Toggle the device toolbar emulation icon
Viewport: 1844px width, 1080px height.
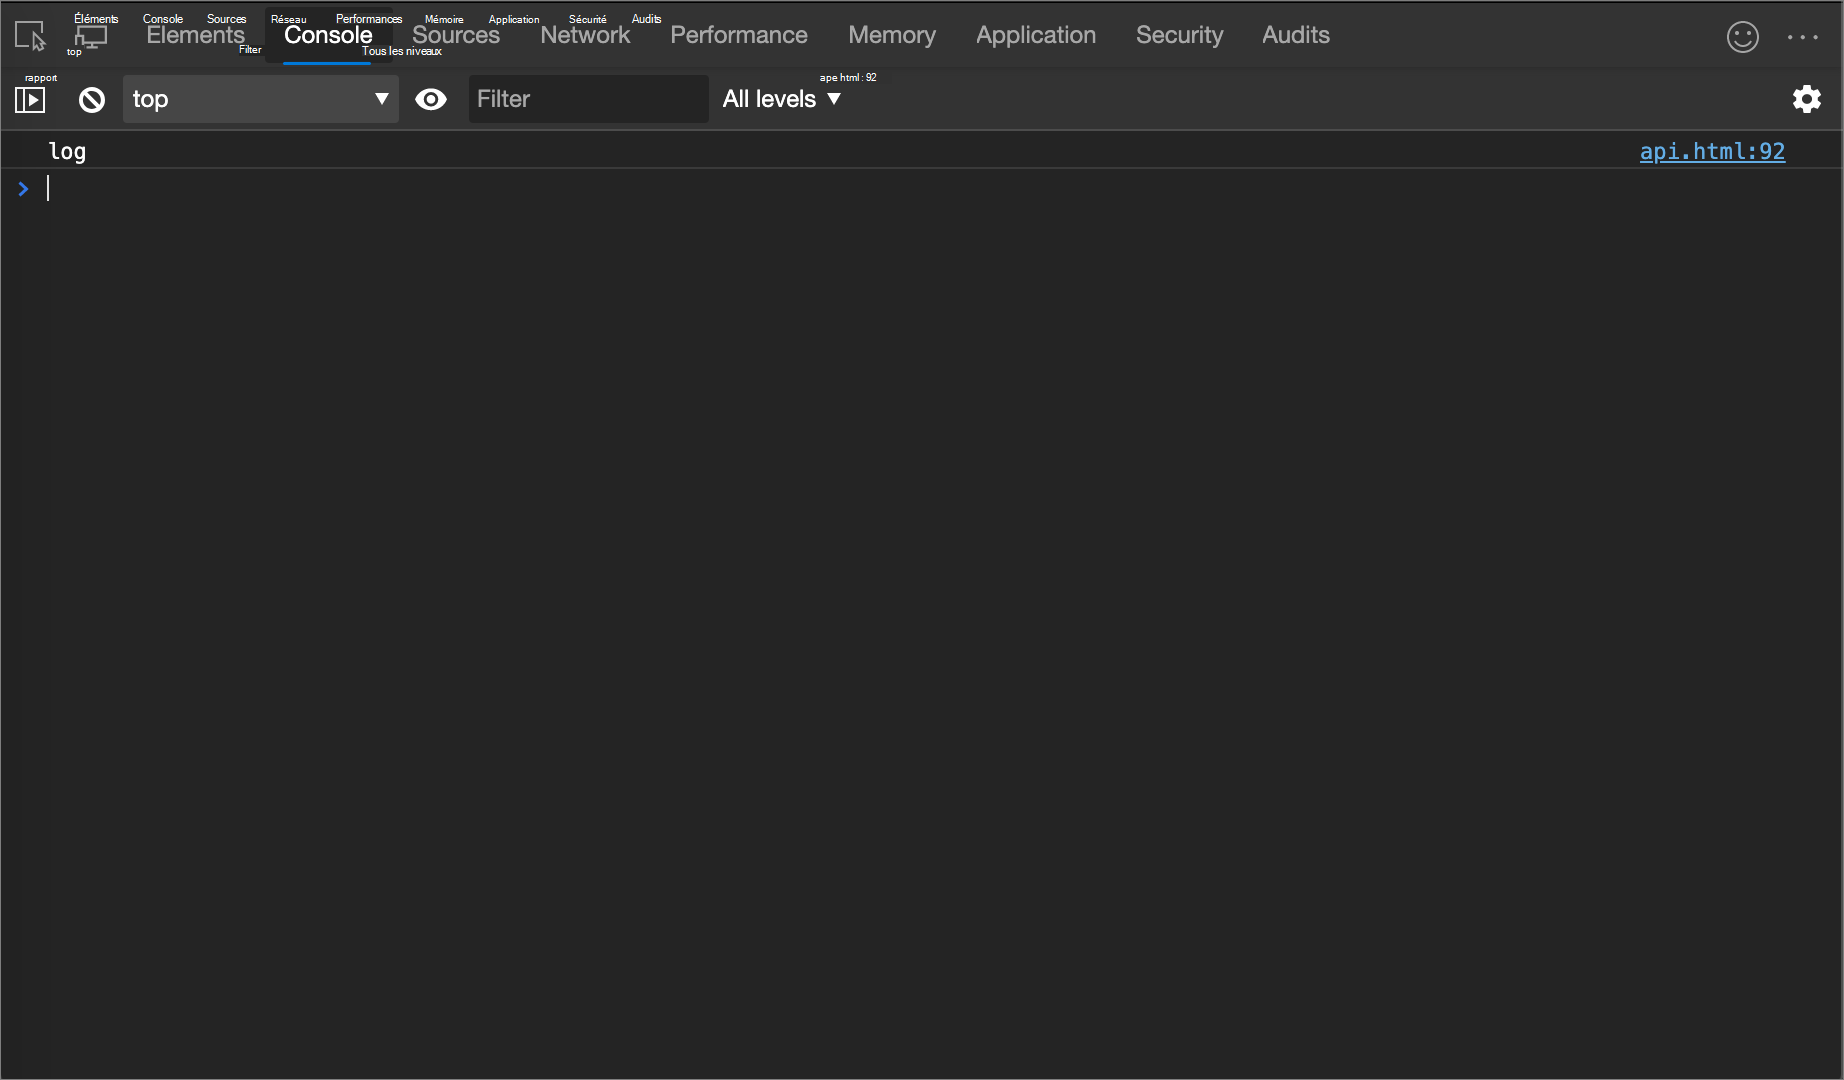91,36
